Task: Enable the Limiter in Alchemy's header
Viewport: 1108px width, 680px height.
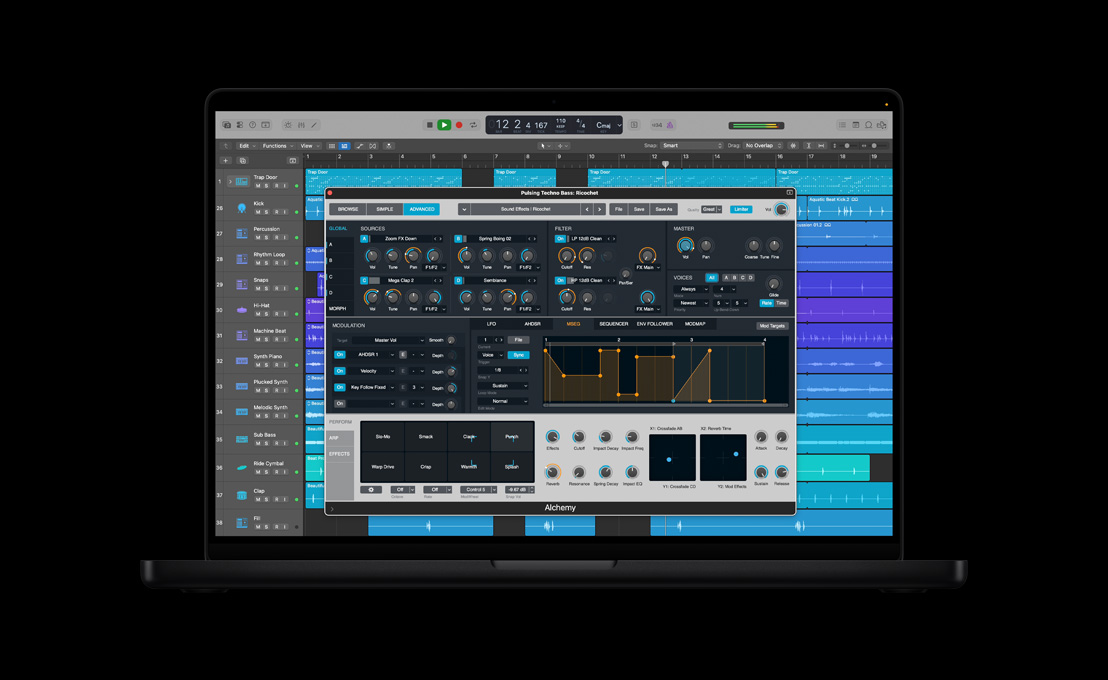Action: [x=741, y=209]
